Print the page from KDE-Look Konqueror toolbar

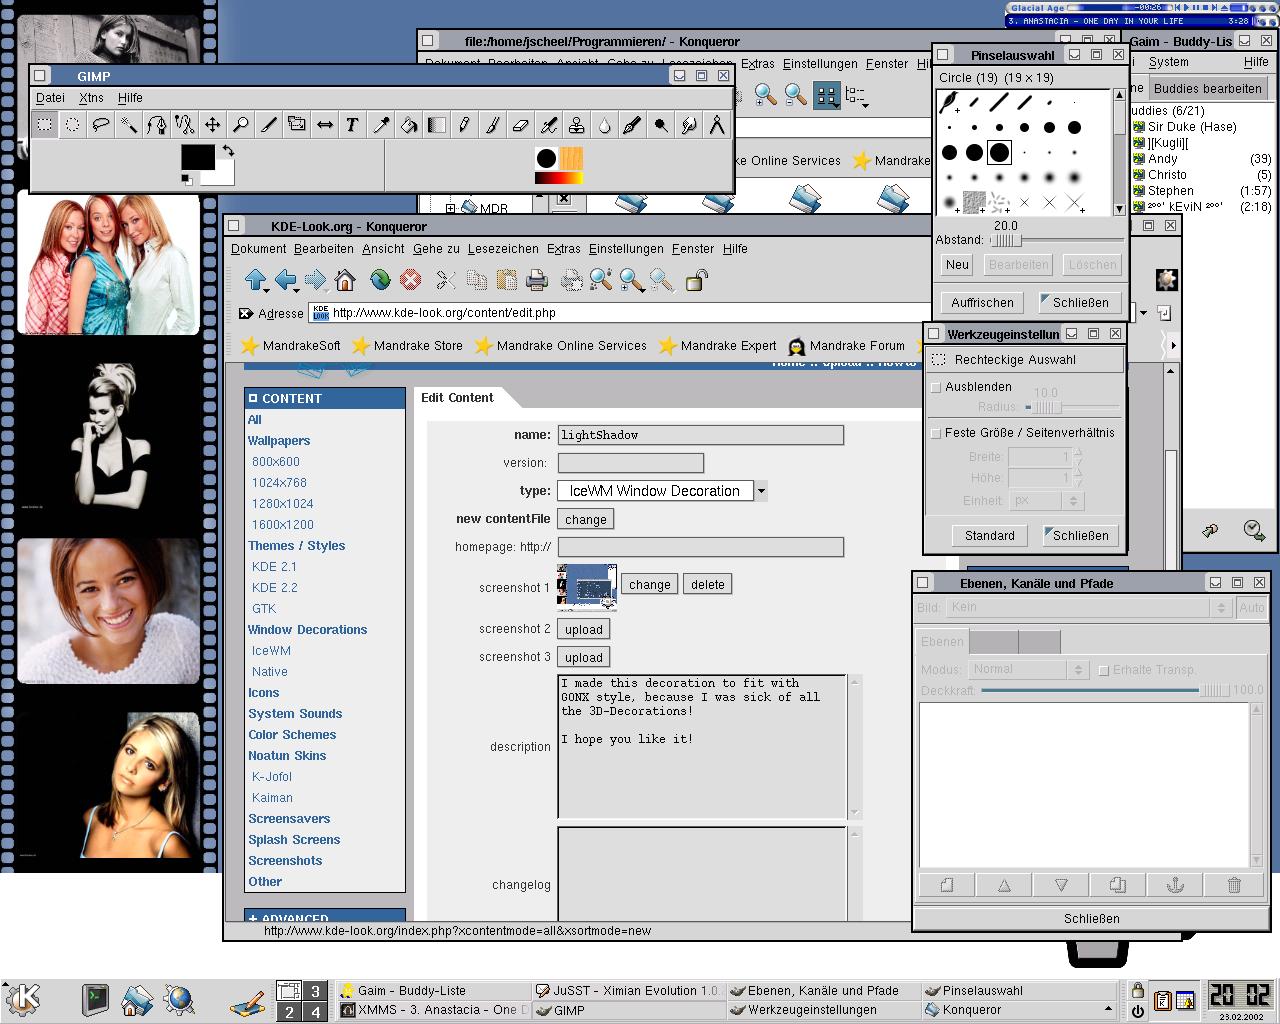(x=537, y=280)
